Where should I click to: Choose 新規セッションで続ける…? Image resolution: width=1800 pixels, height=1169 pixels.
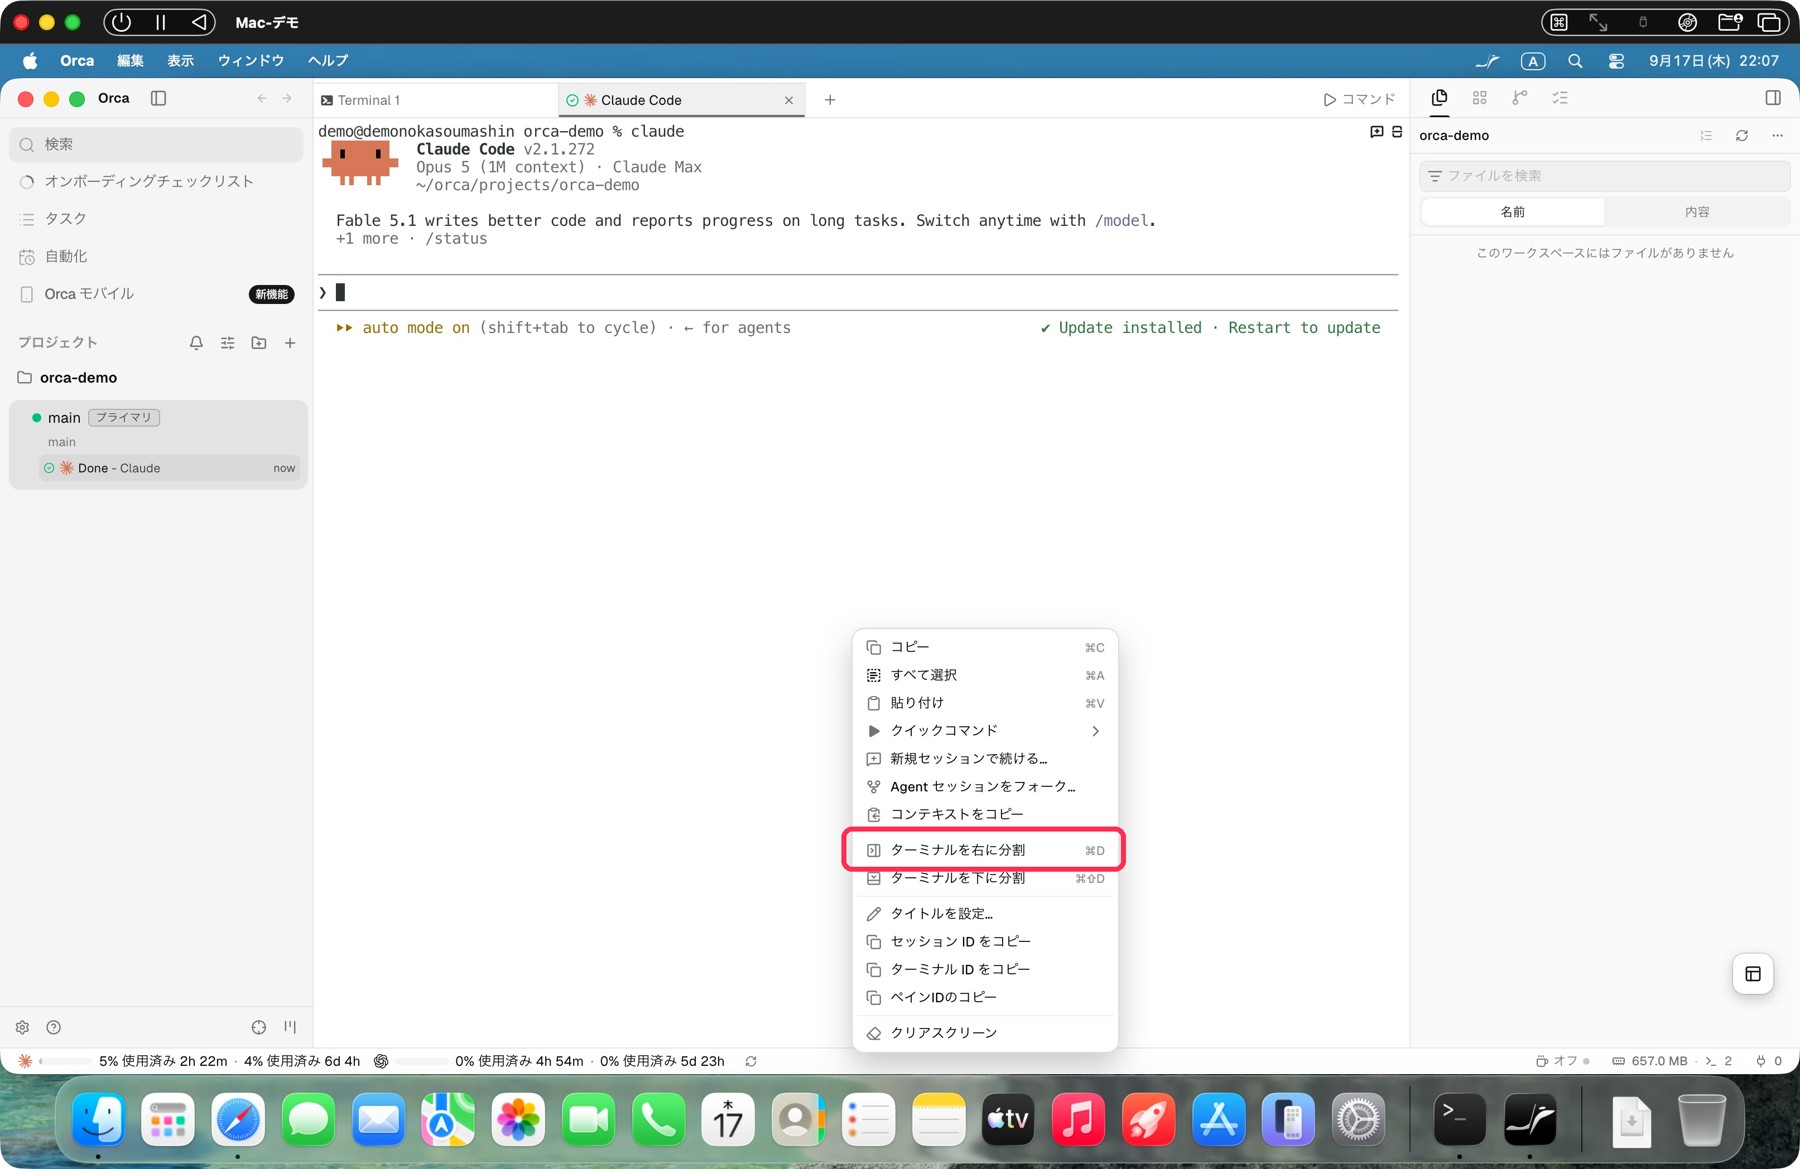(985, 759)
